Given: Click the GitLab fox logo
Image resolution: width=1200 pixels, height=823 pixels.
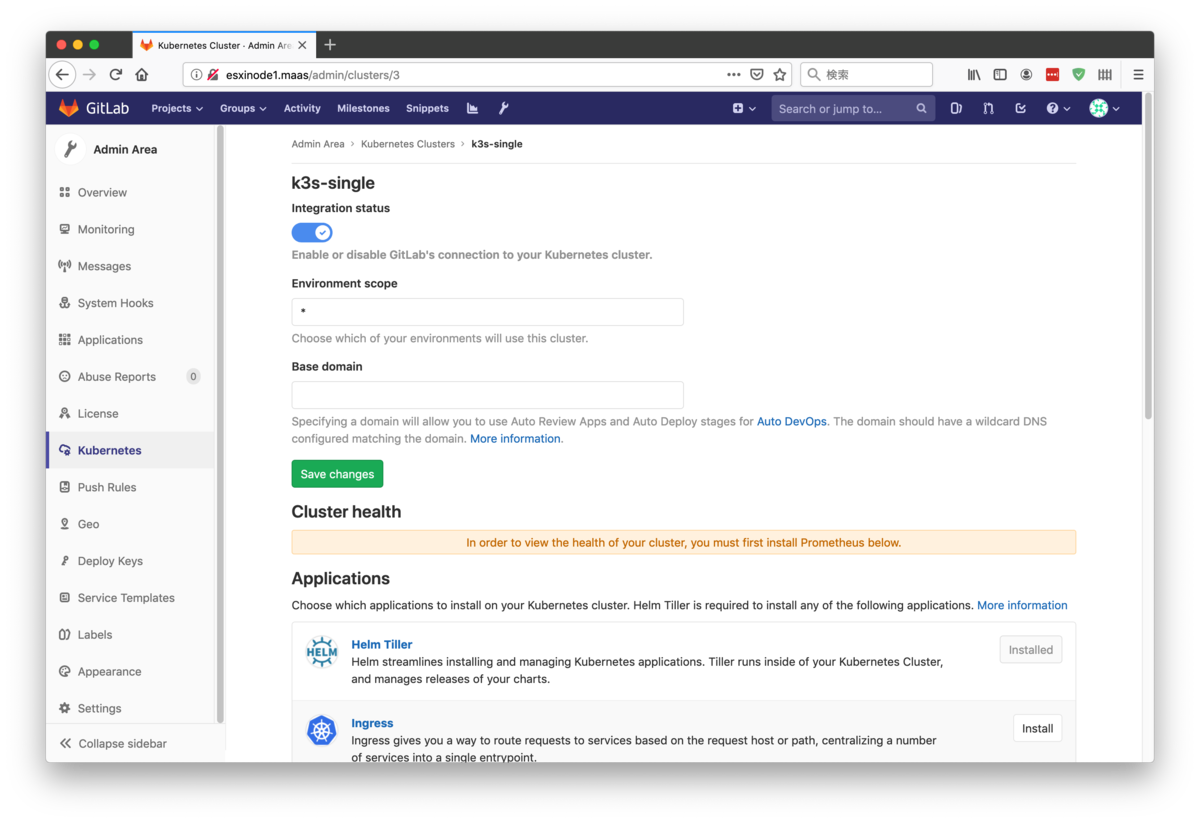Looking at the screenshot, I should 68,108.
